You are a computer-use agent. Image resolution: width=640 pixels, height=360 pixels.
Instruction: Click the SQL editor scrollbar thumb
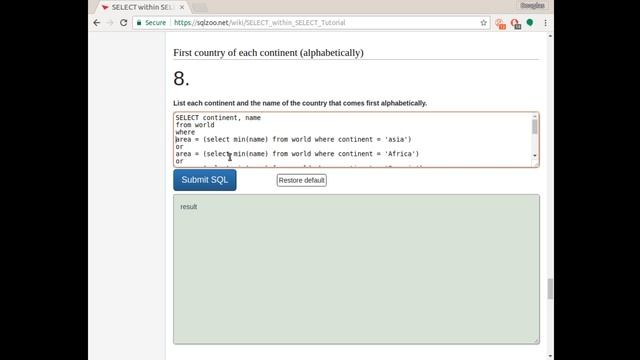[534, 127]
